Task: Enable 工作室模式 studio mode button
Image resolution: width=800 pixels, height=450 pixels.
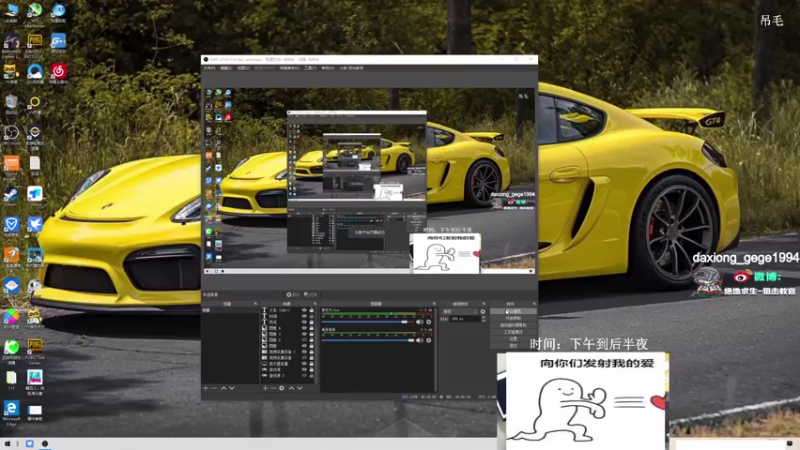Action: click(x=513, y=332)
